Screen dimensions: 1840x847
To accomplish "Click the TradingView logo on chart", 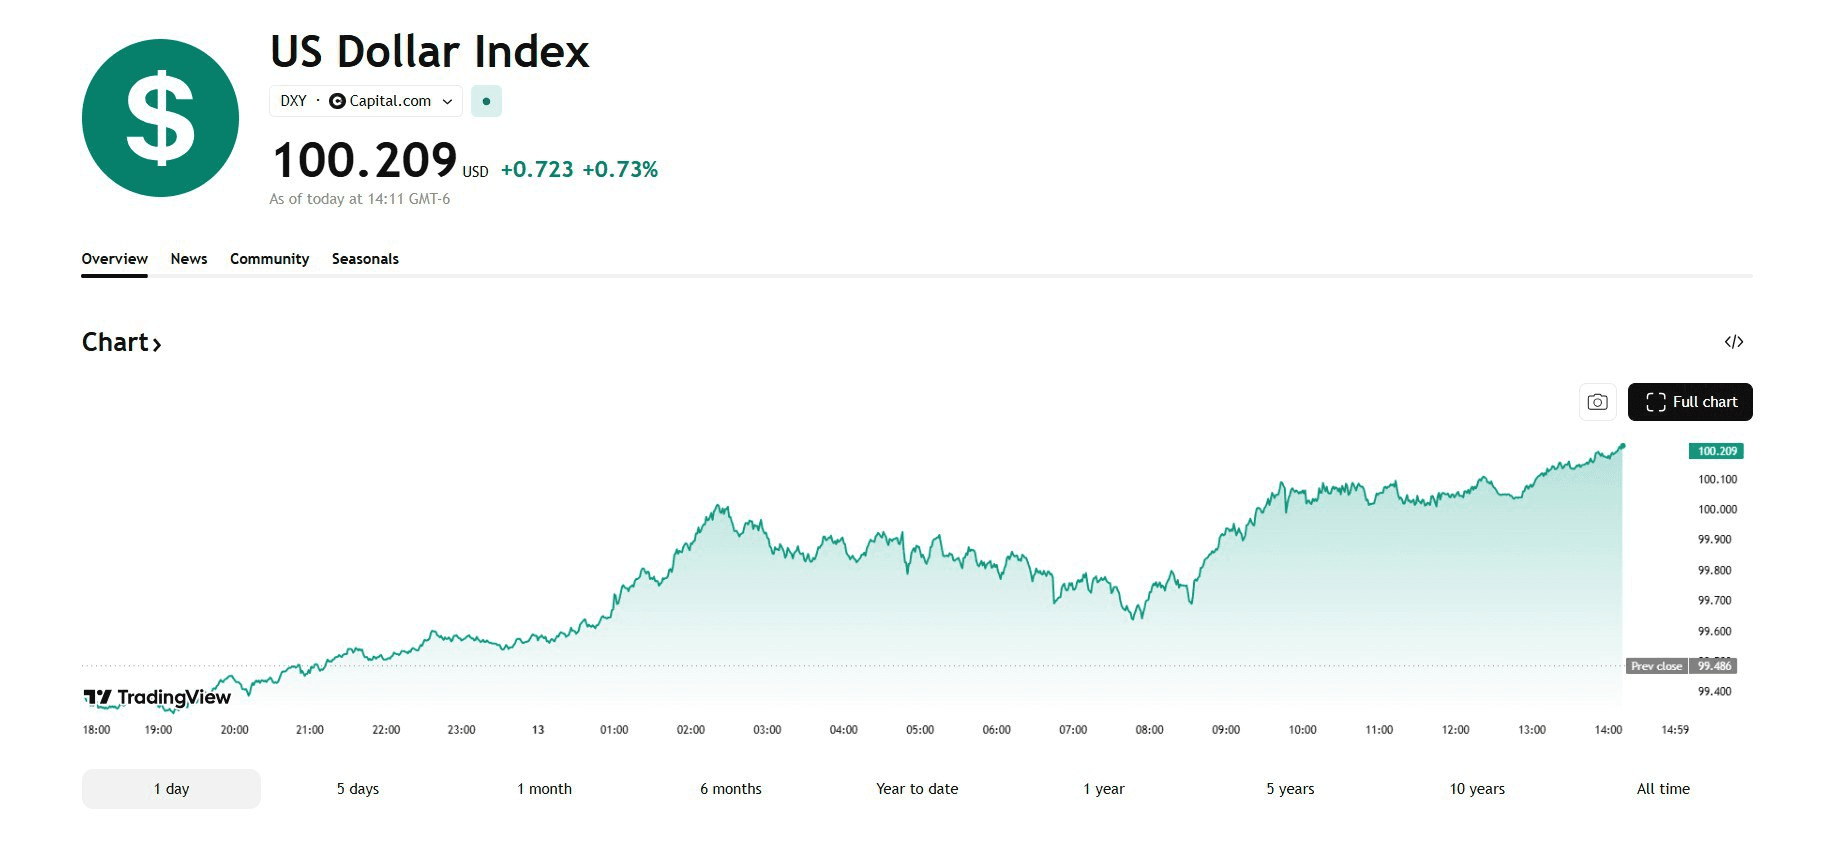I will pos(157,697).
